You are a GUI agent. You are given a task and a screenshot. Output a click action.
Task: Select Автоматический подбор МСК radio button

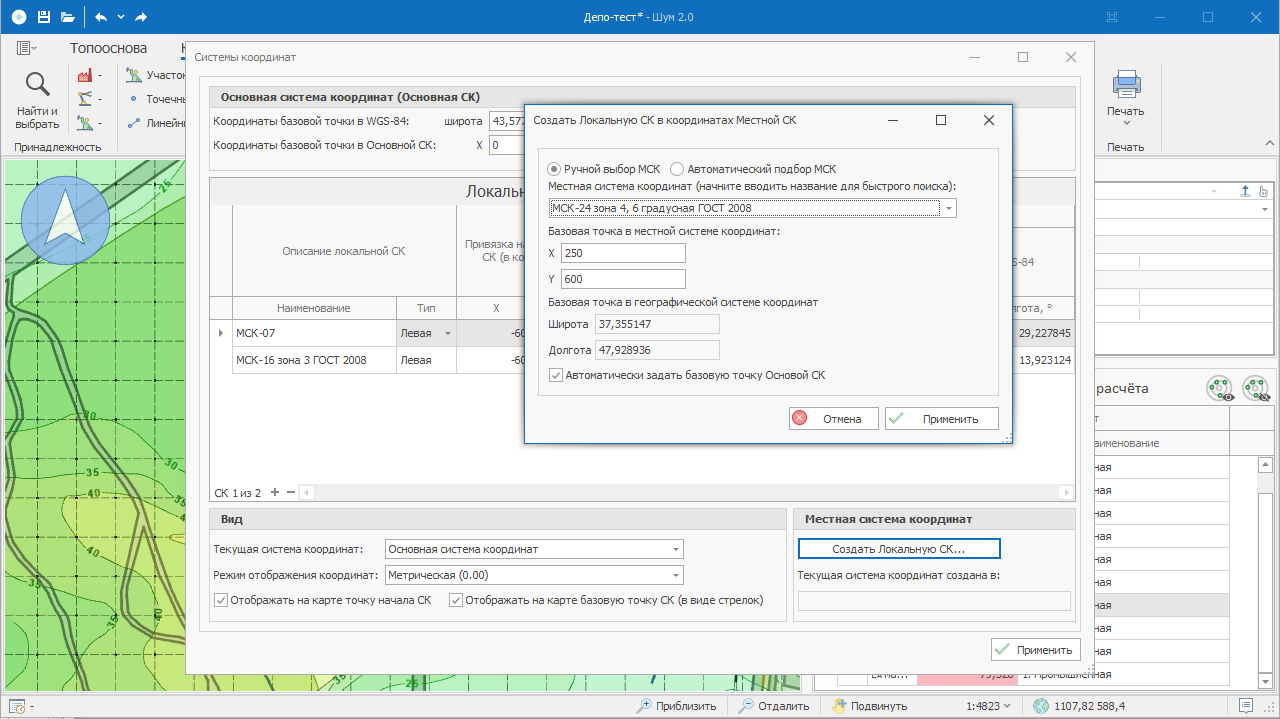tap(677, 169)
